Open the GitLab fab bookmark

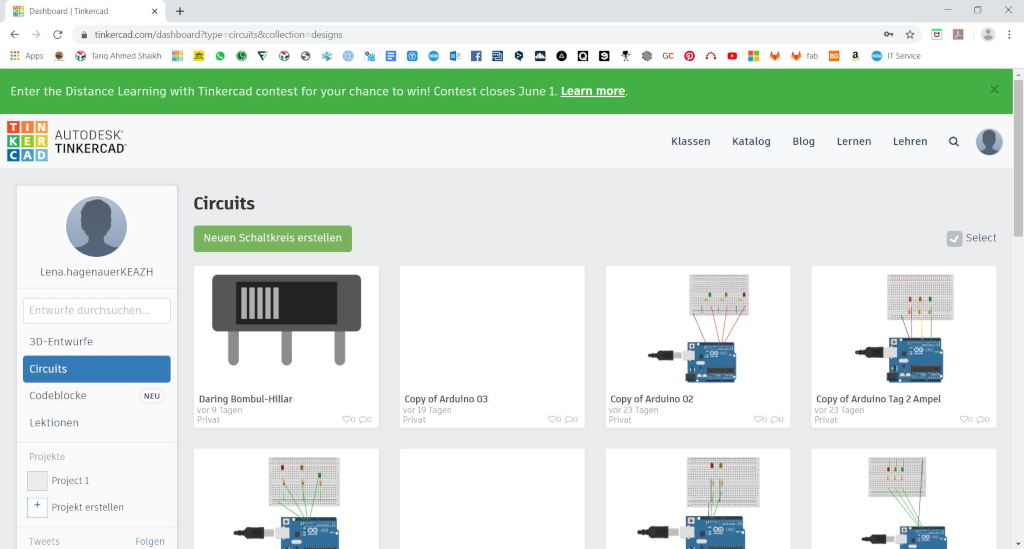[804, 56]
